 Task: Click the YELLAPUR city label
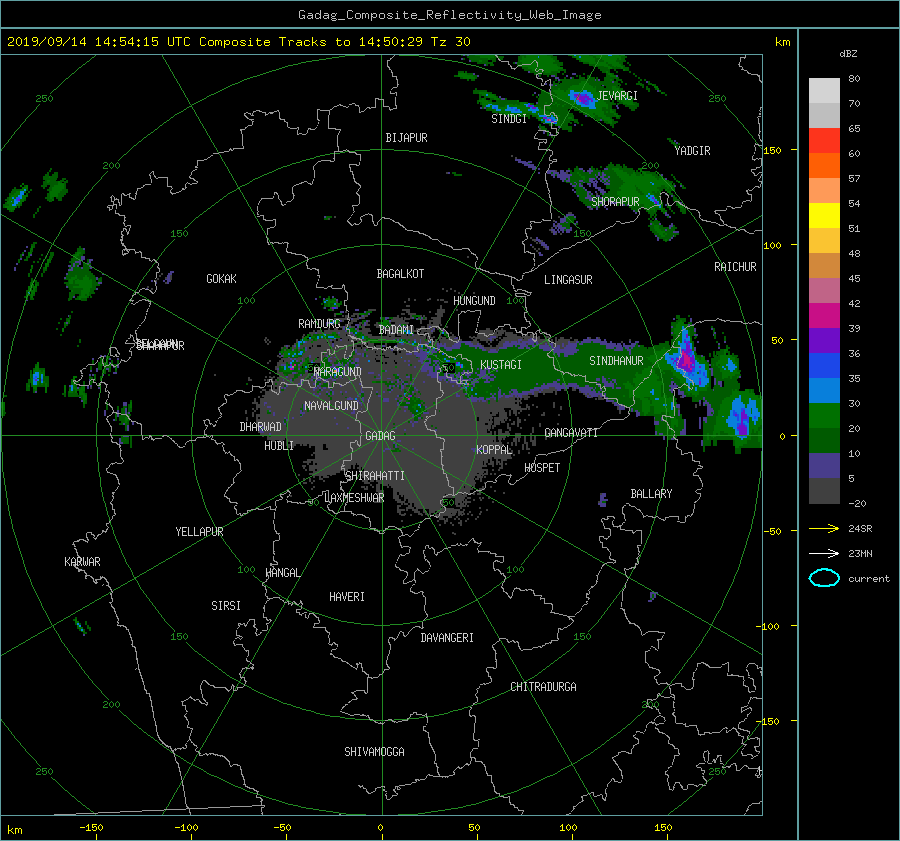click(x=199, y=532)
